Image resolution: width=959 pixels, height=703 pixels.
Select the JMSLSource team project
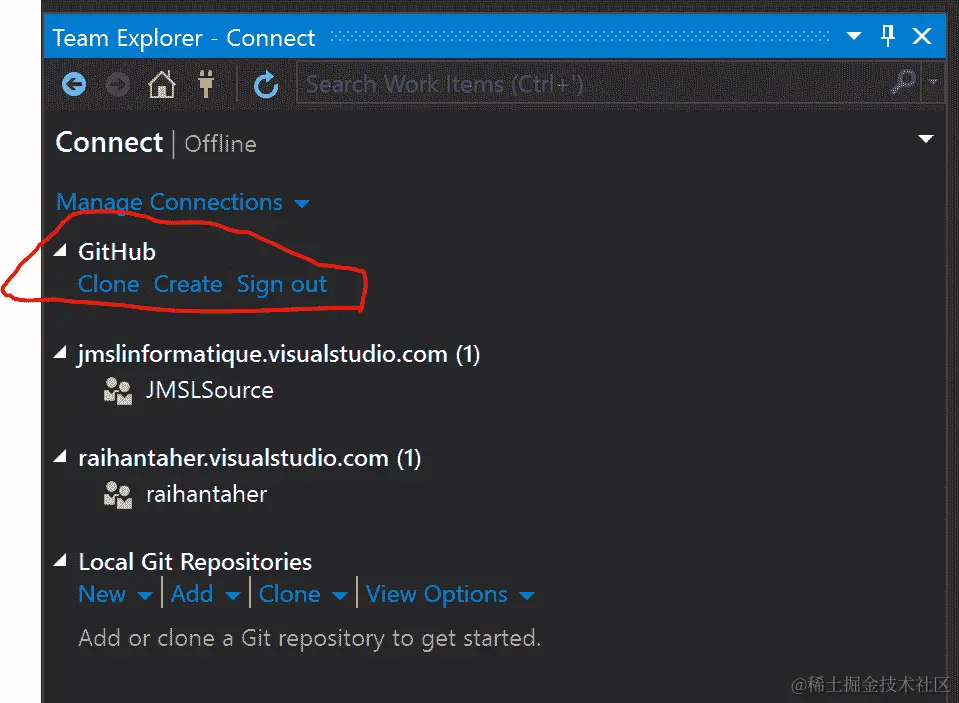(210, 390)
